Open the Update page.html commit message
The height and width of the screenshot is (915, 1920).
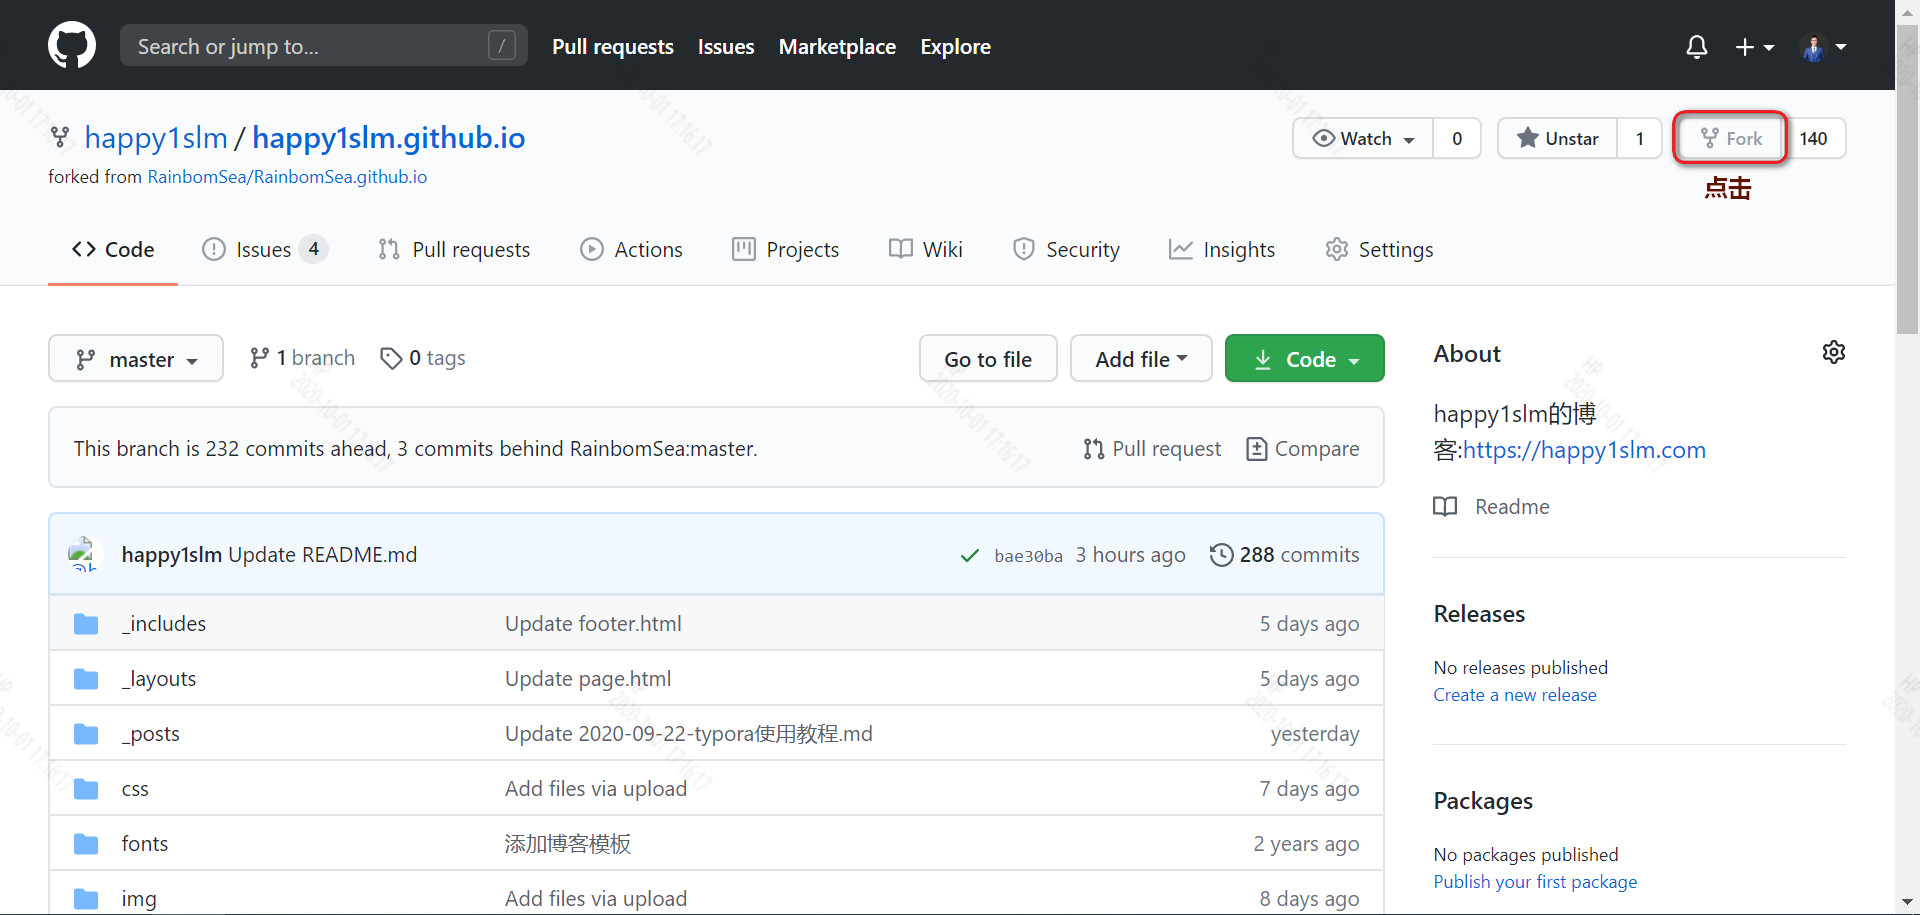(x=588, y=679)
